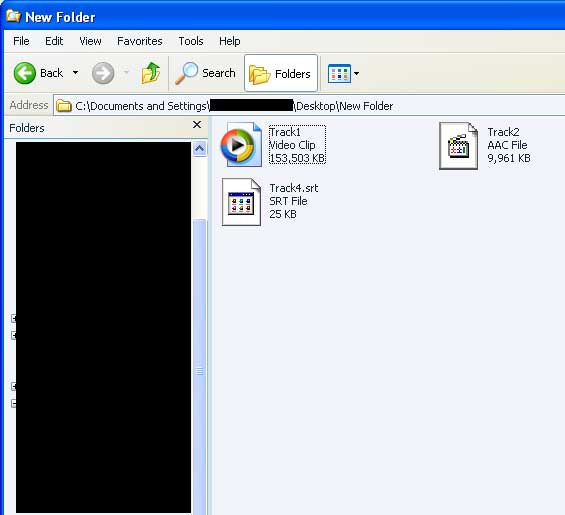Go up one folder level
The width and height of the screenshot is (565, 515).
pyautogui.click(x=151, y=73)
